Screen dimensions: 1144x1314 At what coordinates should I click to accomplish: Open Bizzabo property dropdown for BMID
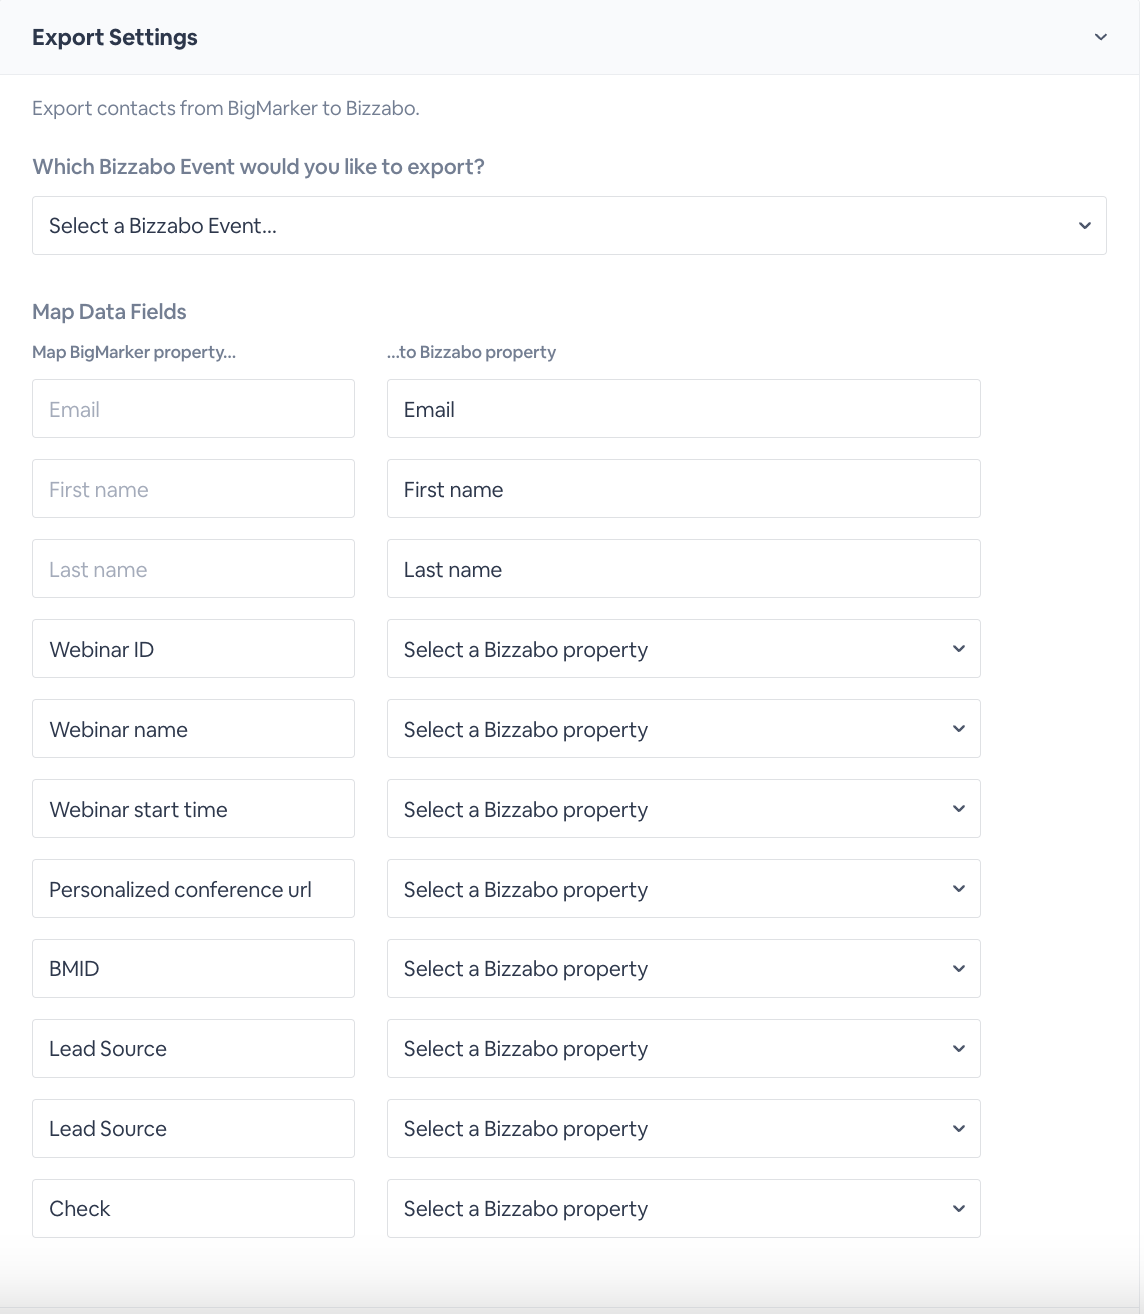(683, 968)
